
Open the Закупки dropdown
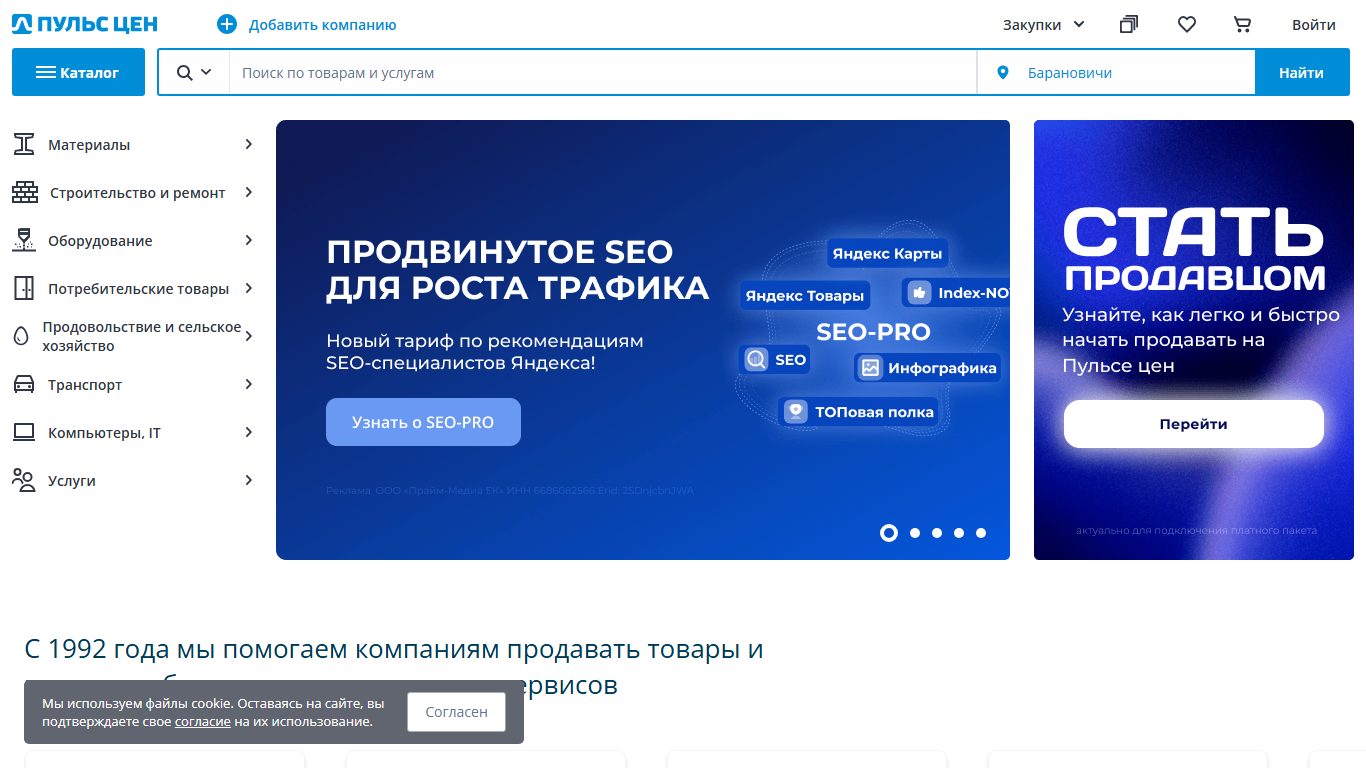(x=1044, y=25)
